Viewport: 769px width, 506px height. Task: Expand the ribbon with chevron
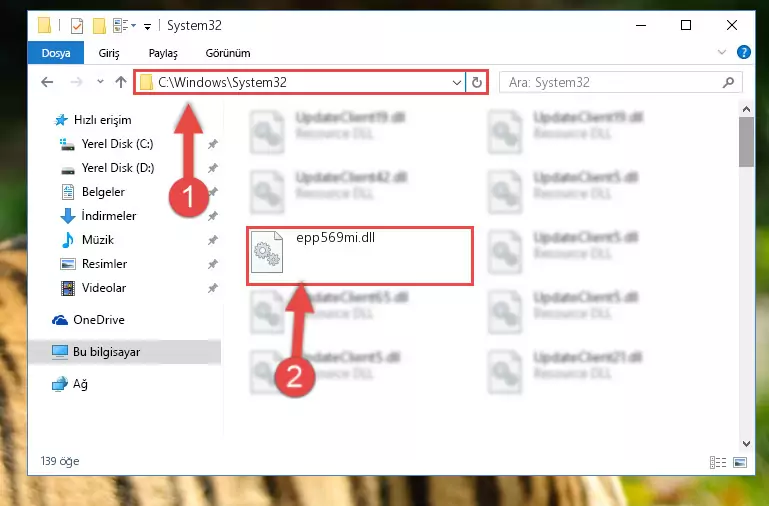(721, 52)
